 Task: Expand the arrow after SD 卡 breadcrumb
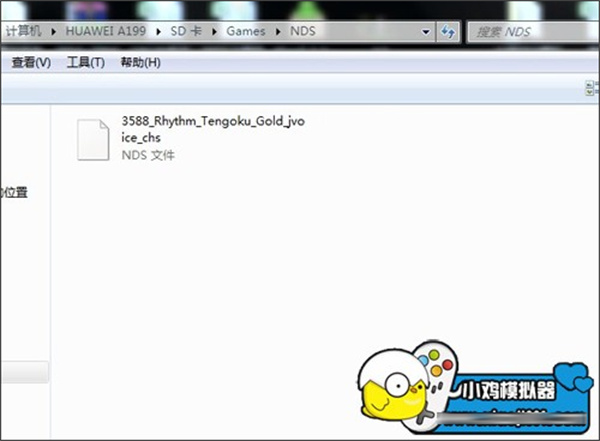214,32
